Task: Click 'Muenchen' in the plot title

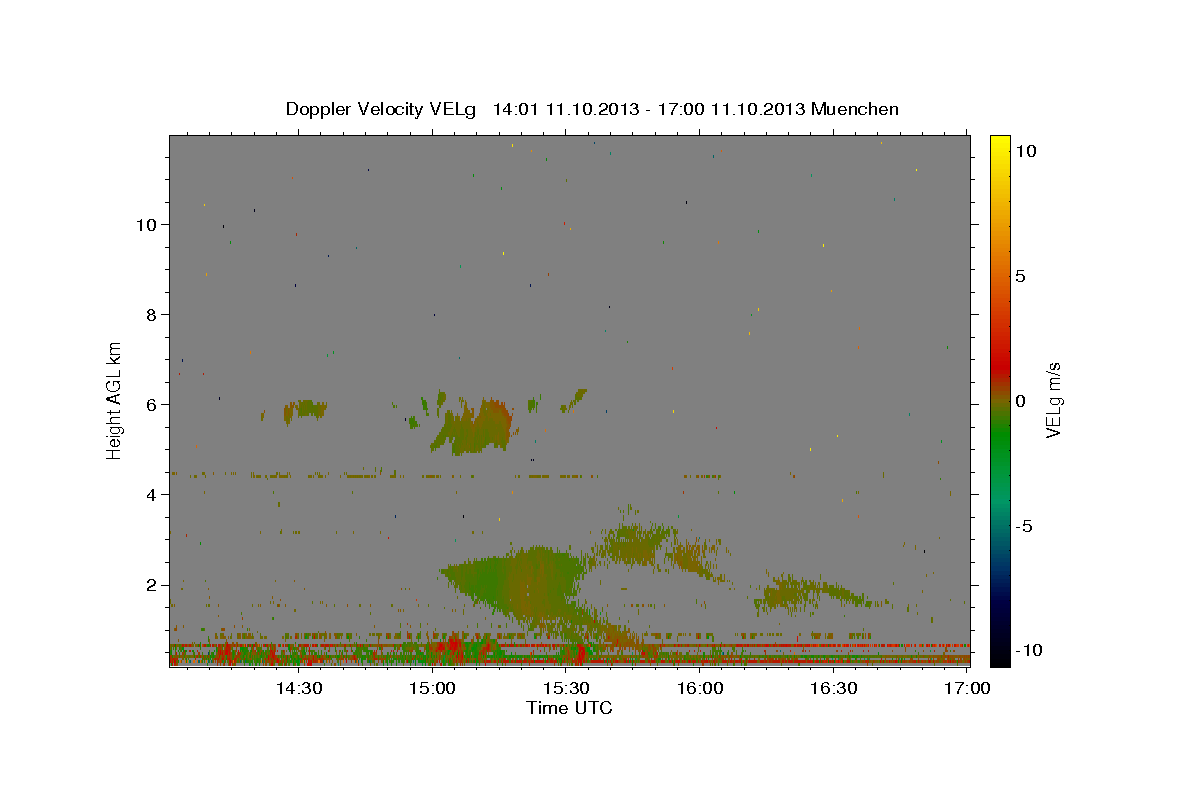Action: pos(855,109)
